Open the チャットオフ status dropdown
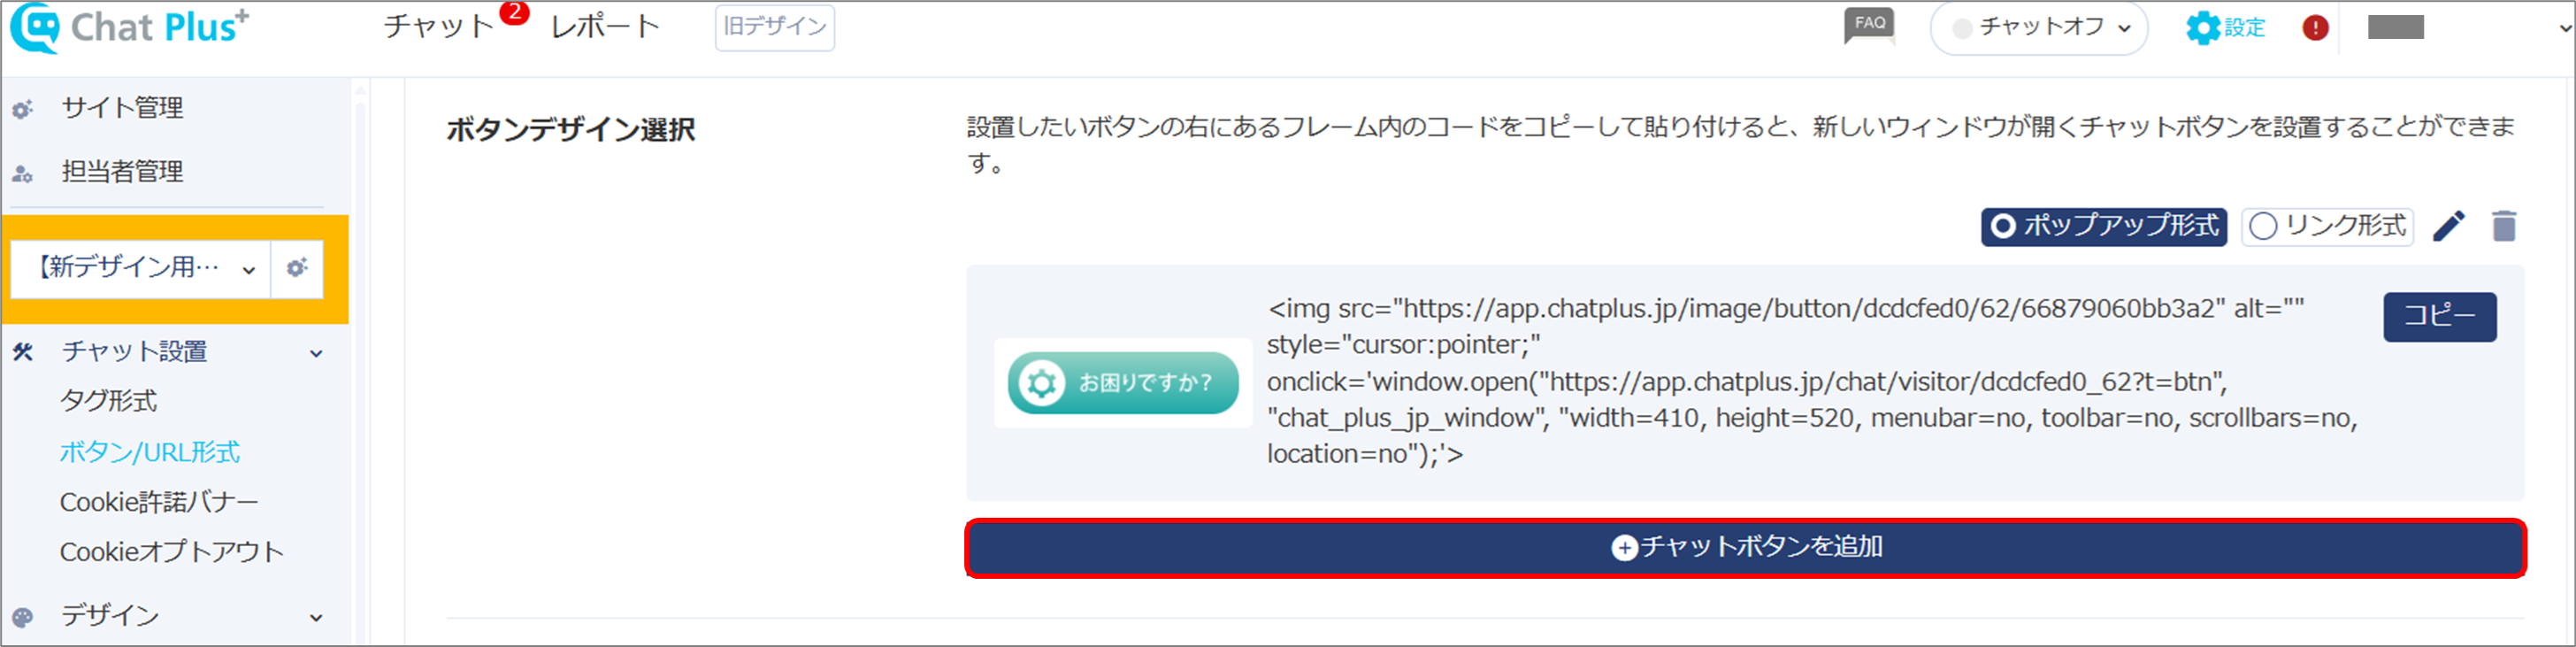 pyautogui.click(x=2038, y=28)
